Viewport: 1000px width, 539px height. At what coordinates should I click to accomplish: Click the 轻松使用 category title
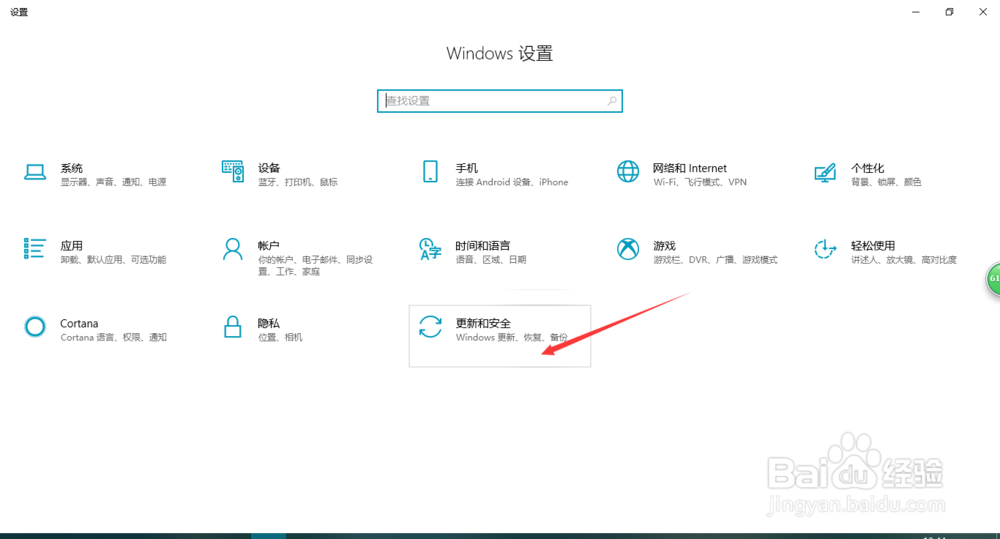873,246
